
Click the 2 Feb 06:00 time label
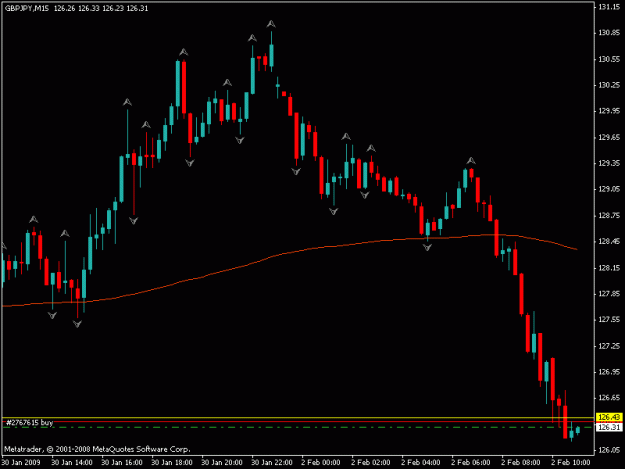471,462
